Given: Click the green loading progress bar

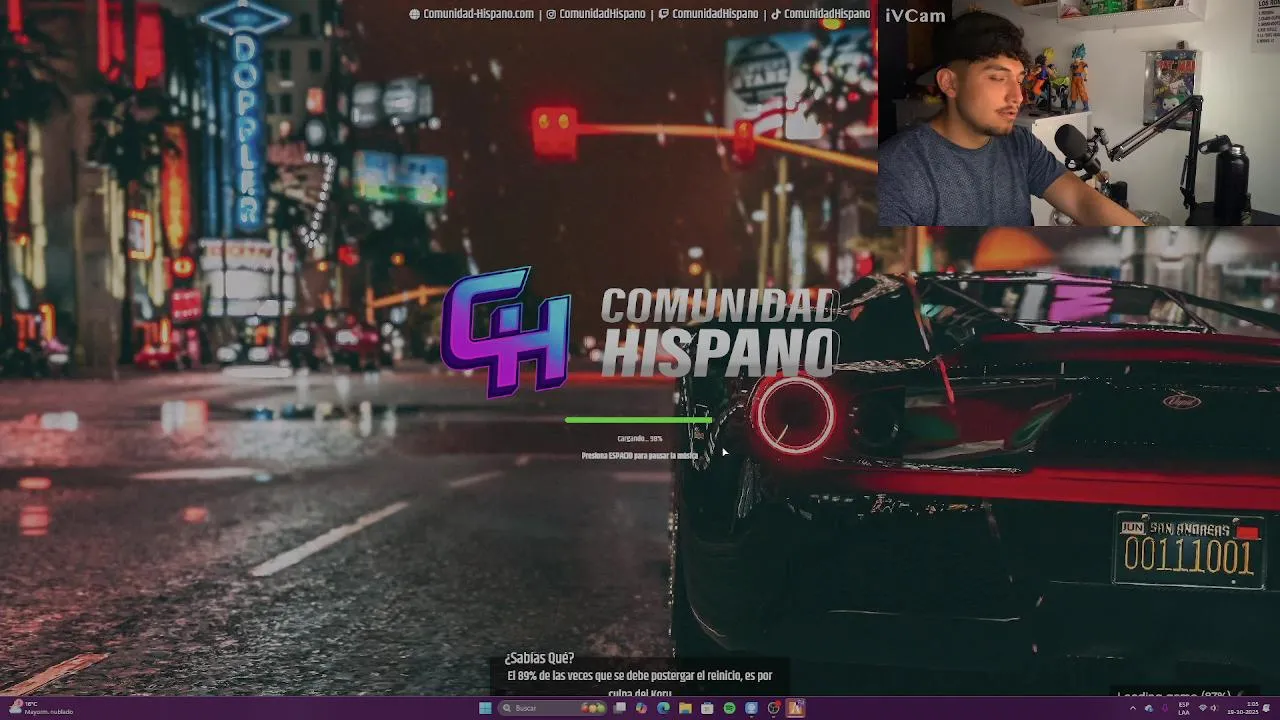Looking at the screenshot, I should click(639, 421).
